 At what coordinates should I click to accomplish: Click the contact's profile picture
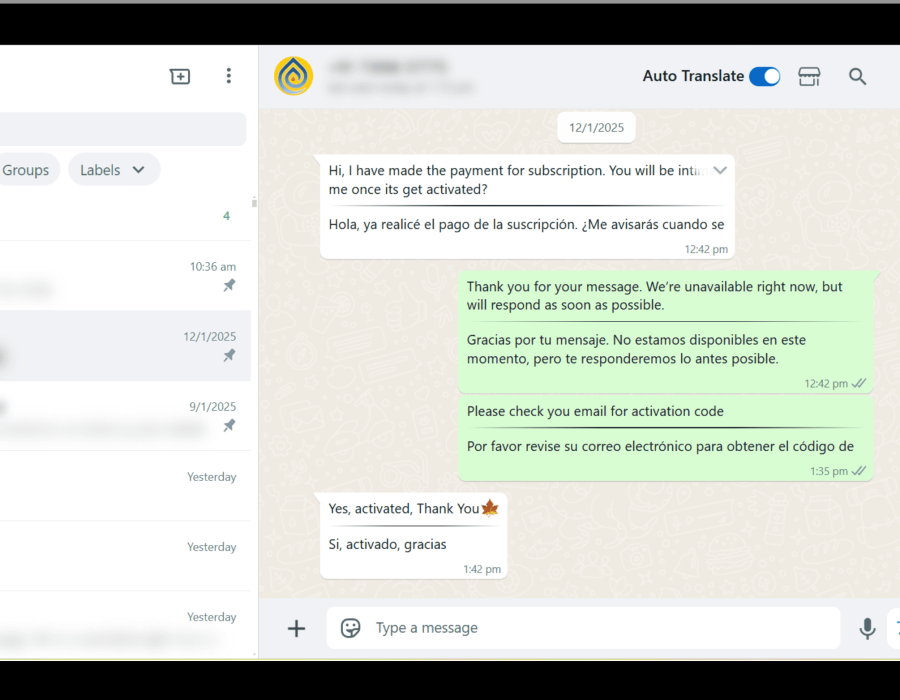[293, 76]
